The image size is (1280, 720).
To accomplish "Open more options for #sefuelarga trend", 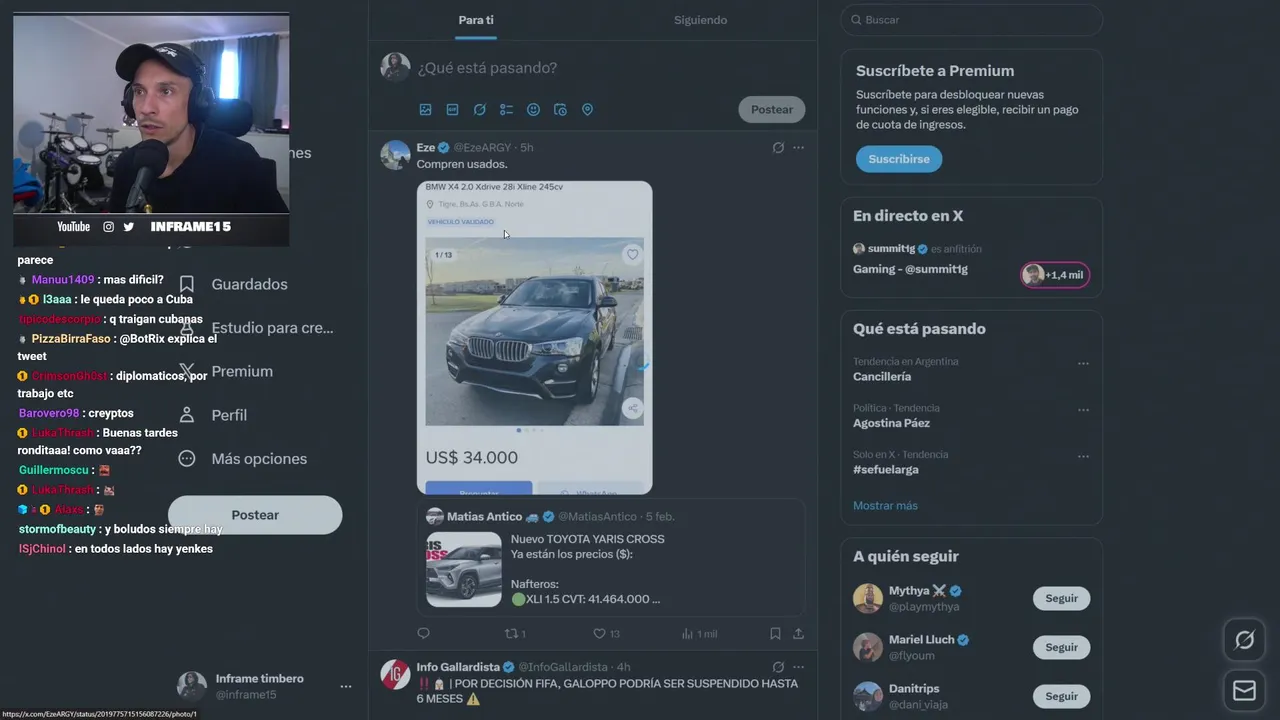I will (1083, 457).
